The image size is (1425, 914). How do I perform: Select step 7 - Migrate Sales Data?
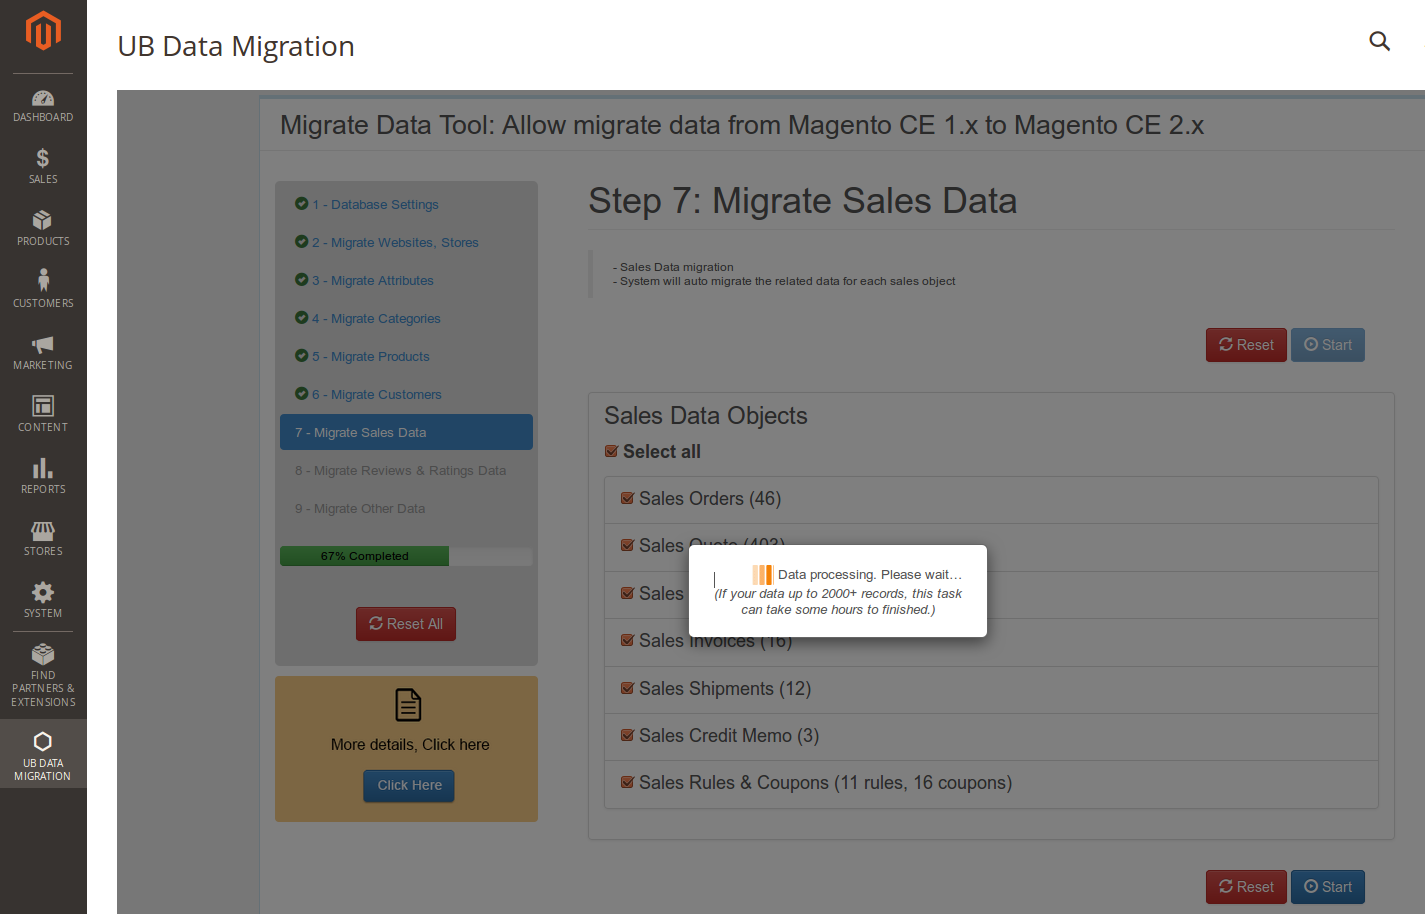[406, 432]
